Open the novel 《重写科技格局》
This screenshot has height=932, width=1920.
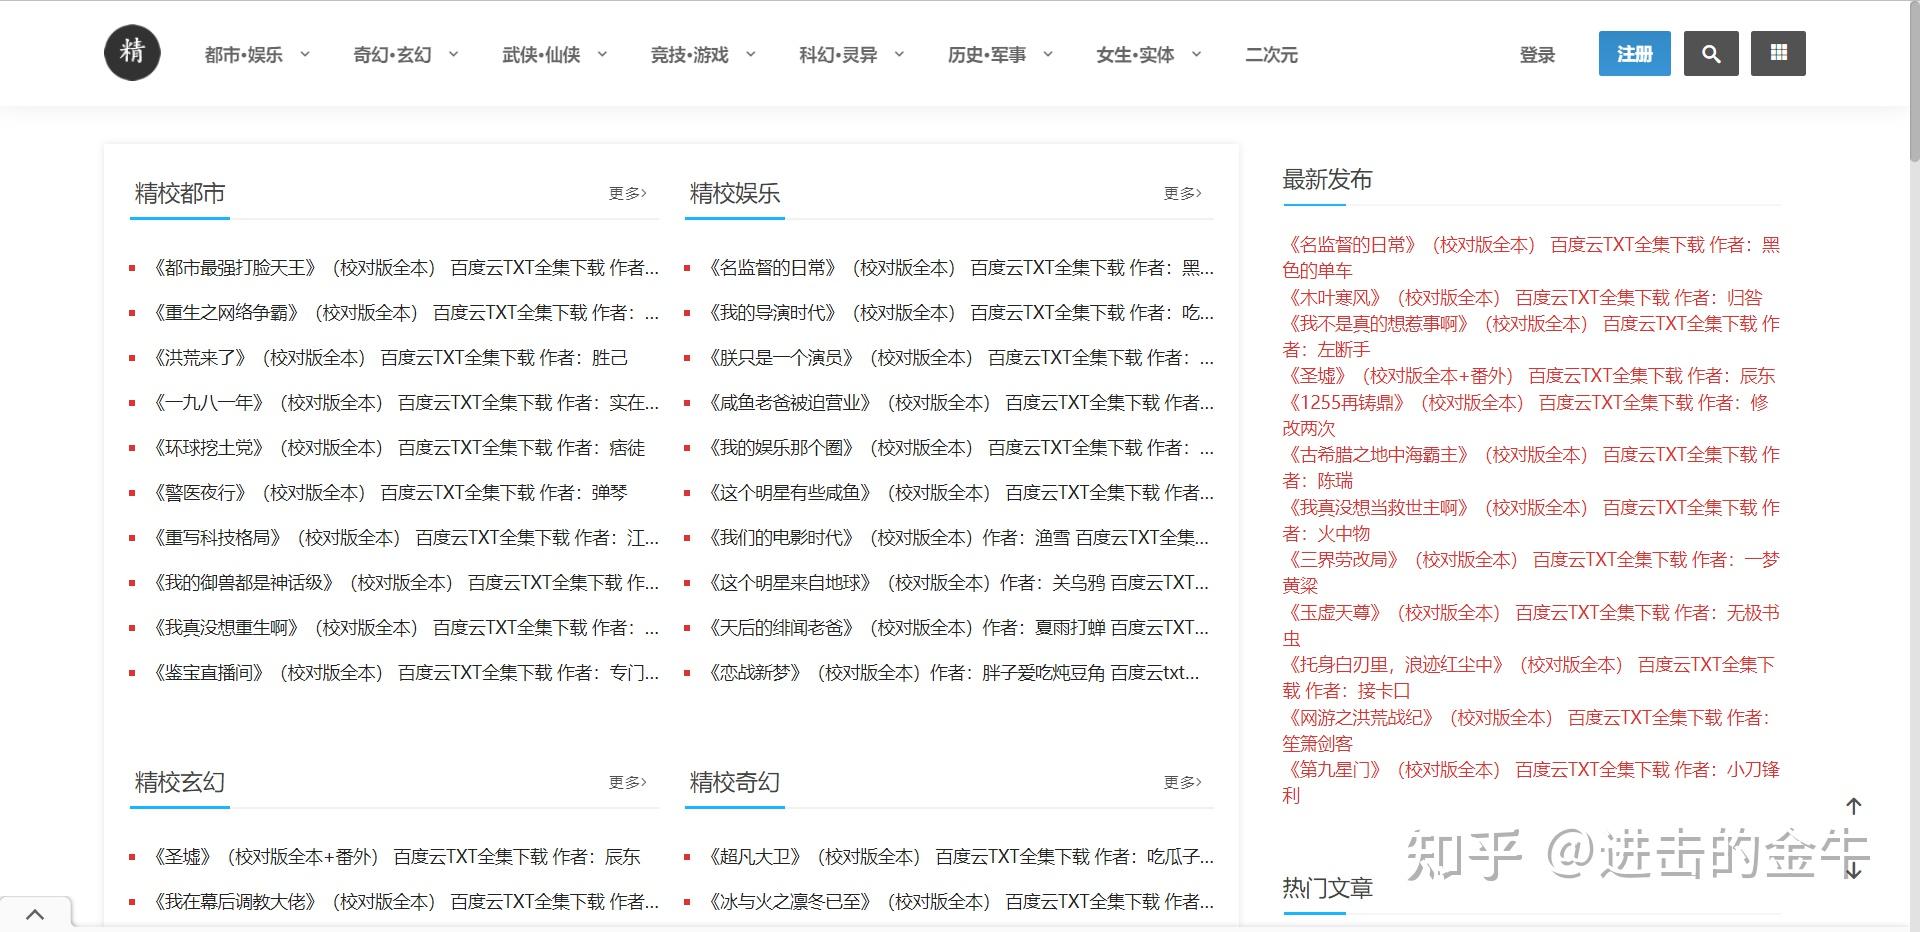404,538
